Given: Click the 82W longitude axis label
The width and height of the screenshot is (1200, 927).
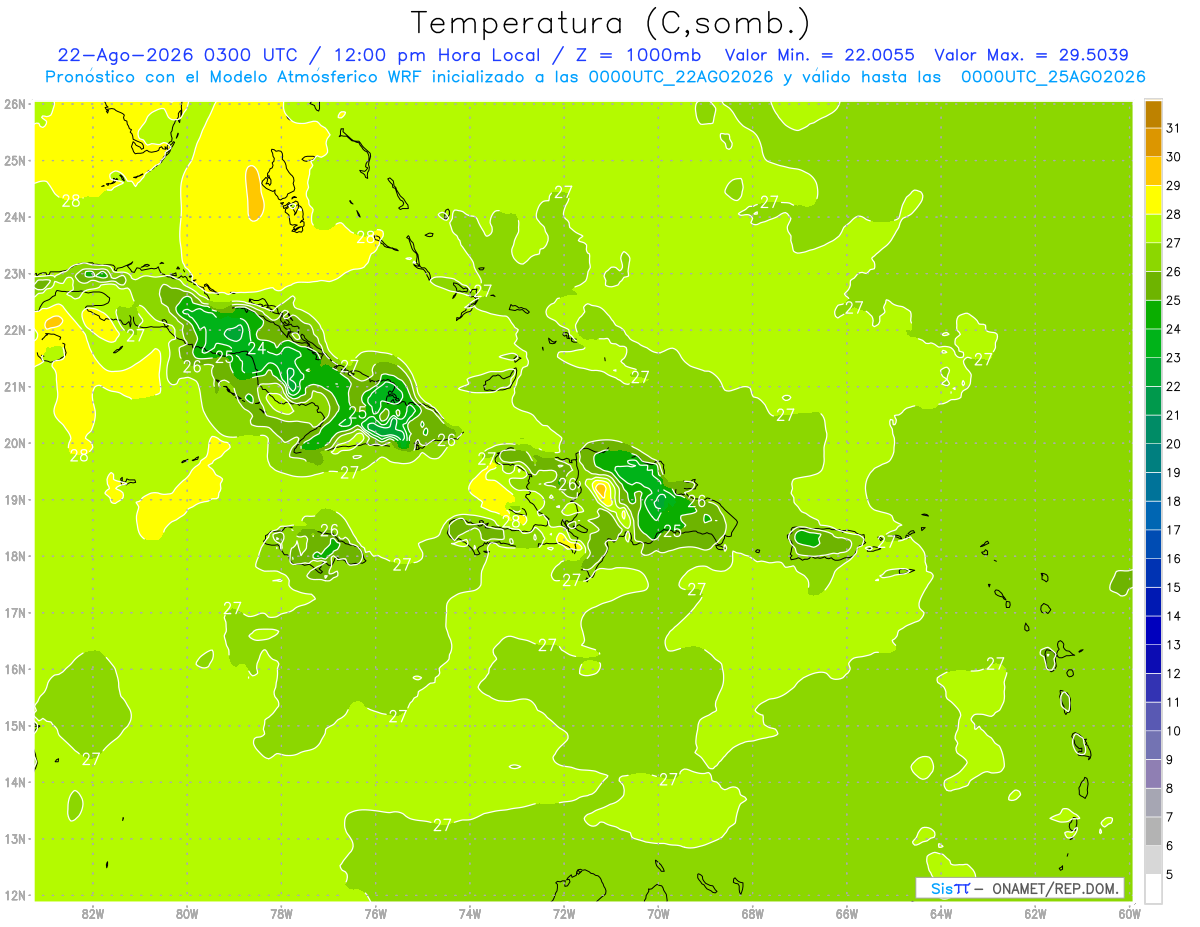Looking at the screenshot, I should tap(93, 913).
